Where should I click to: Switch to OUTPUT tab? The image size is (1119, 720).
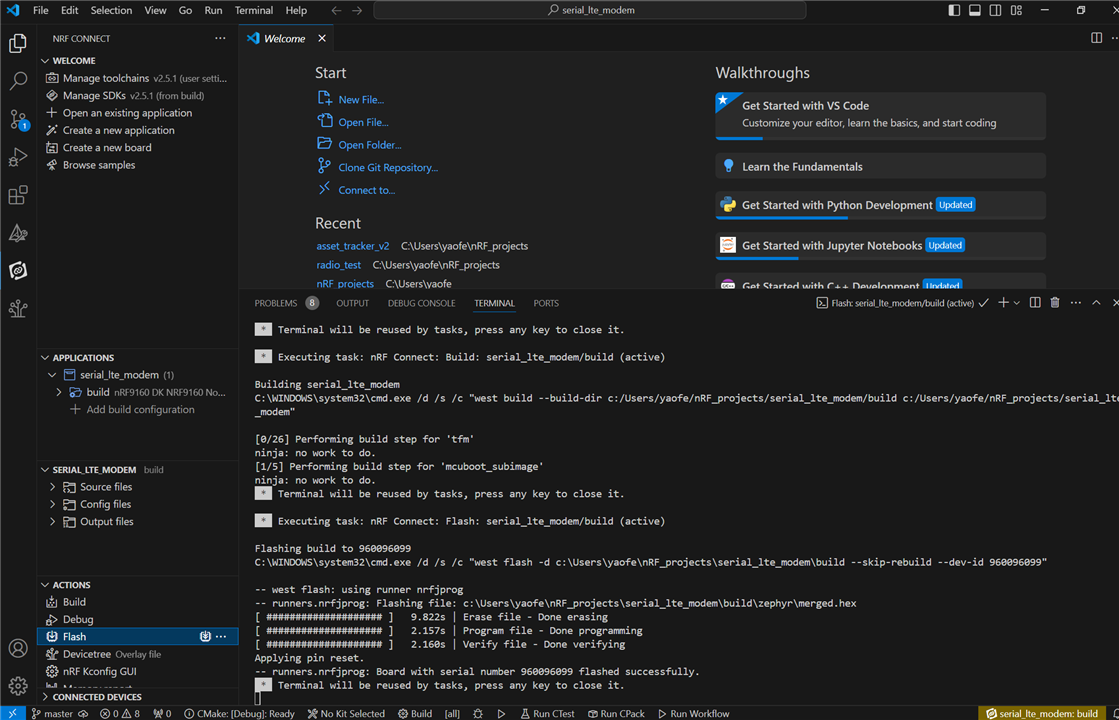pyautogui.click(x=353, y=303)
